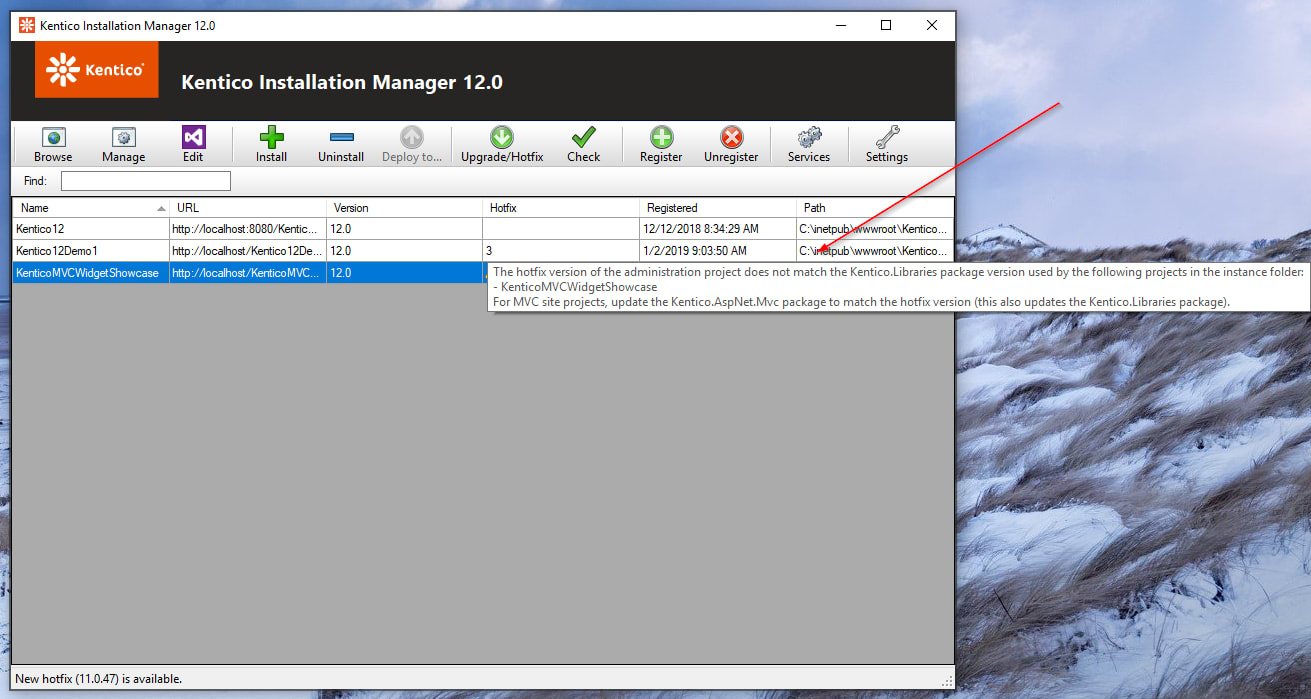
Task: Open the Manage instance tool
Action: coord(124,145)
